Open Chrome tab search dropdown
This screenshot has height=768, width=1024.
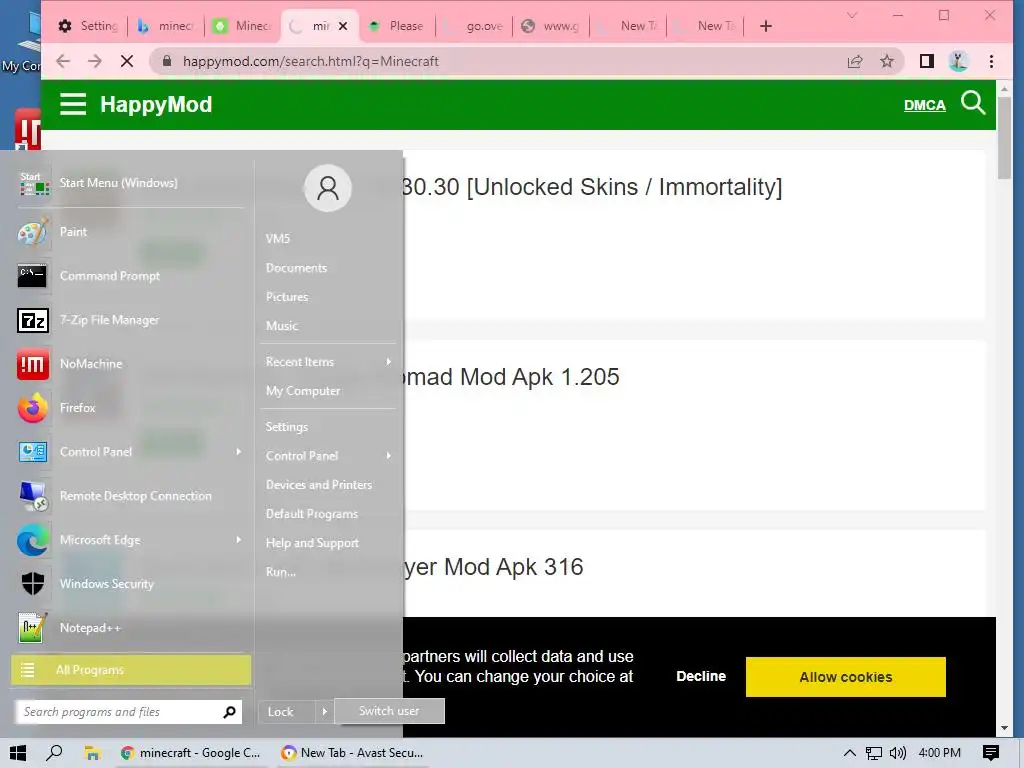pos(852,15)
